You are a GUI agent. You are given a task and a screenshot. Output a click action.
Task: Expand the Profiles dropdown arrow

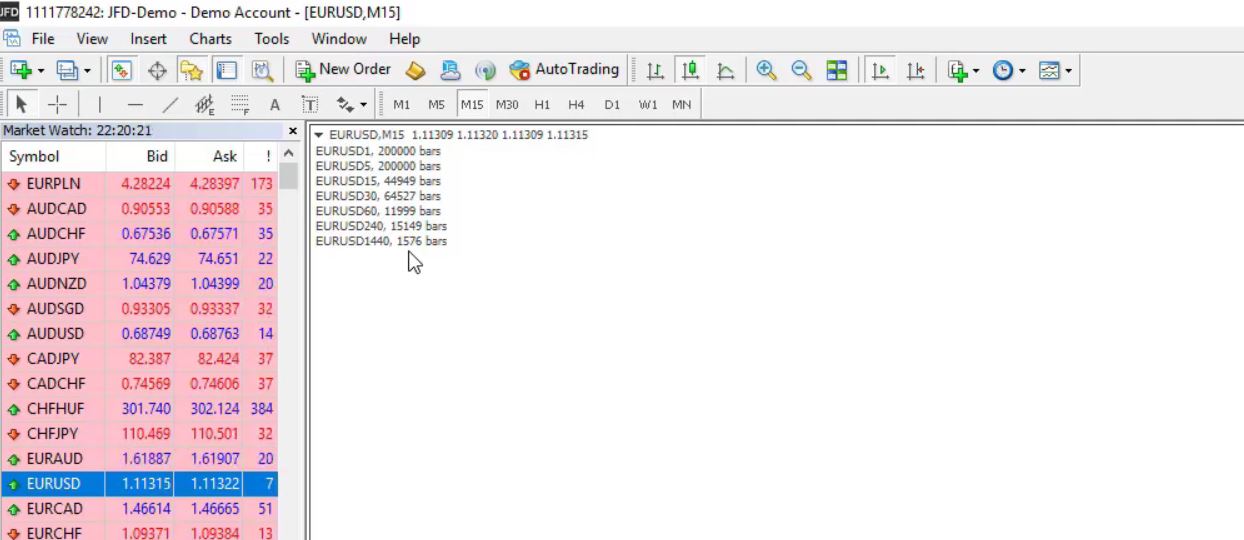tap(87, 71)
